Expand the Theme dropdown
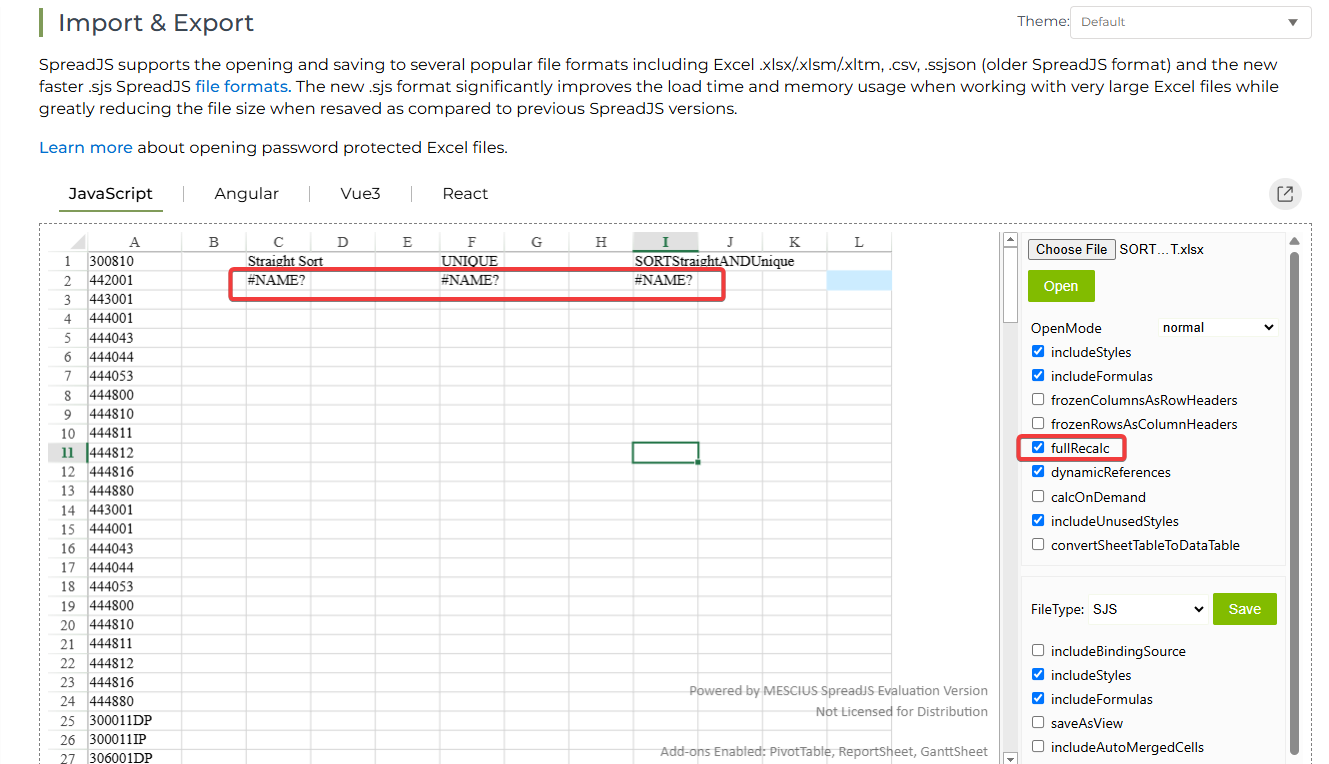1329x764 pixels. click(x=1190, y=22)
